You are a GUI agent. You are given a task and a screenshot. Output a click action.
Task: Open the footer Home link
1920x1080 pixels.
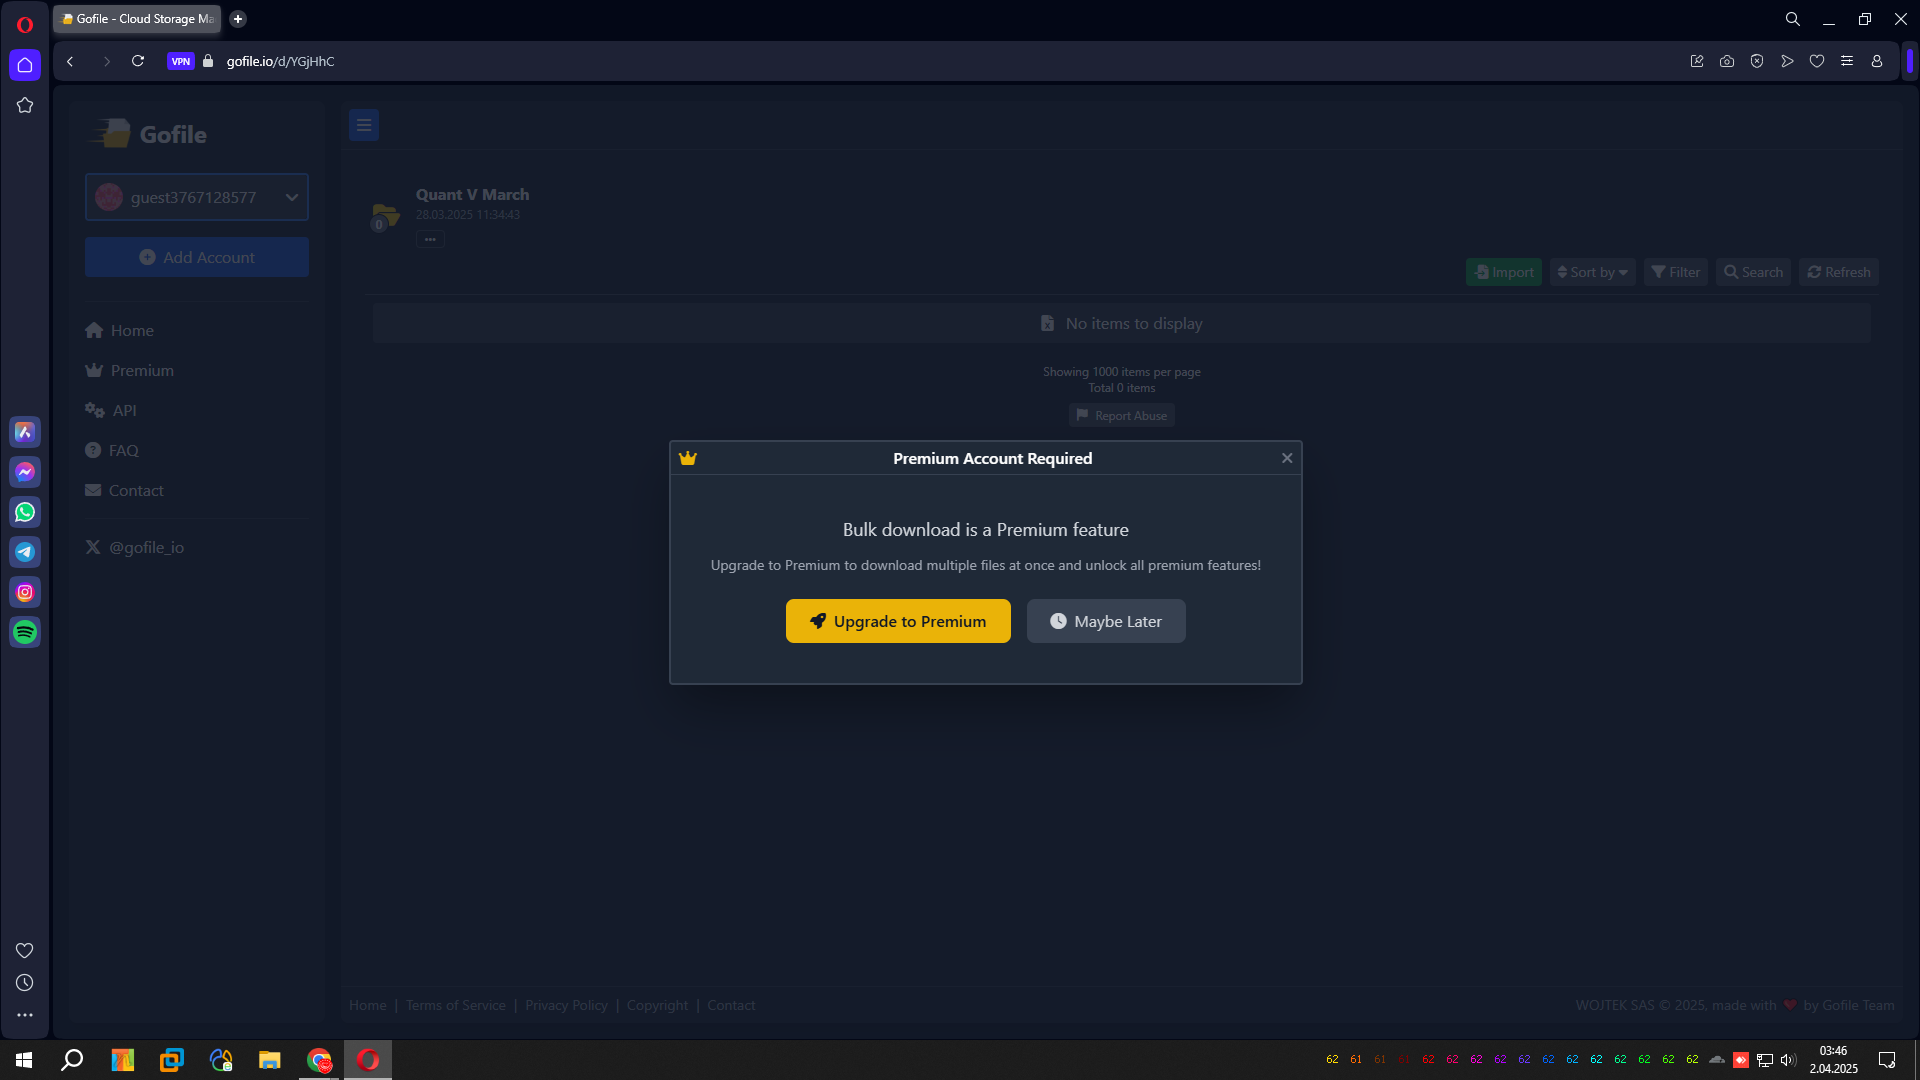(x=367, y=1005)
